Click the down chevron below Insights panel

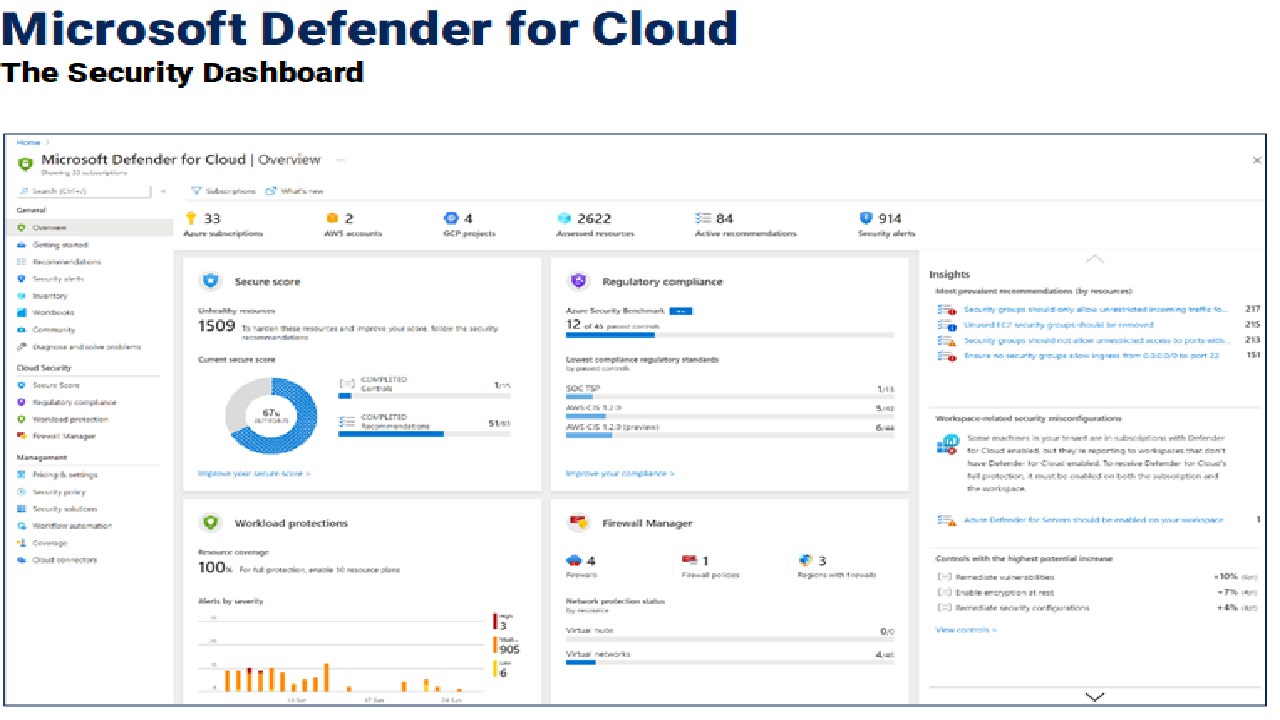pos(1095,696)
